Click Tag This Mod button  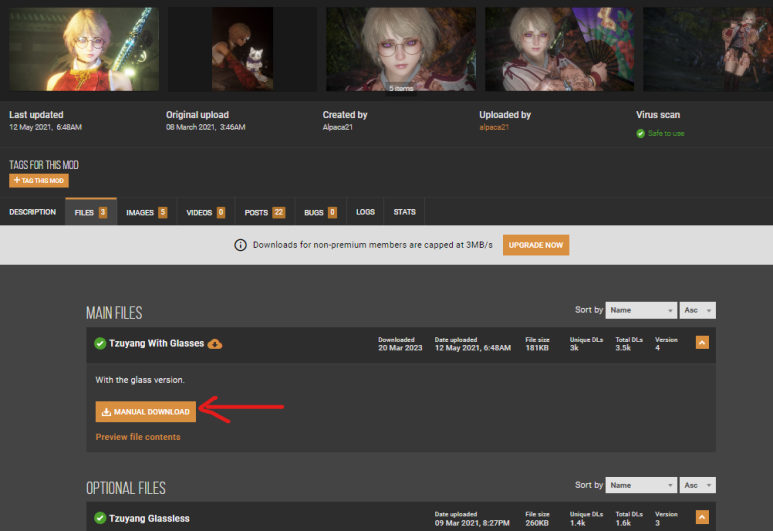coord(39,180)
